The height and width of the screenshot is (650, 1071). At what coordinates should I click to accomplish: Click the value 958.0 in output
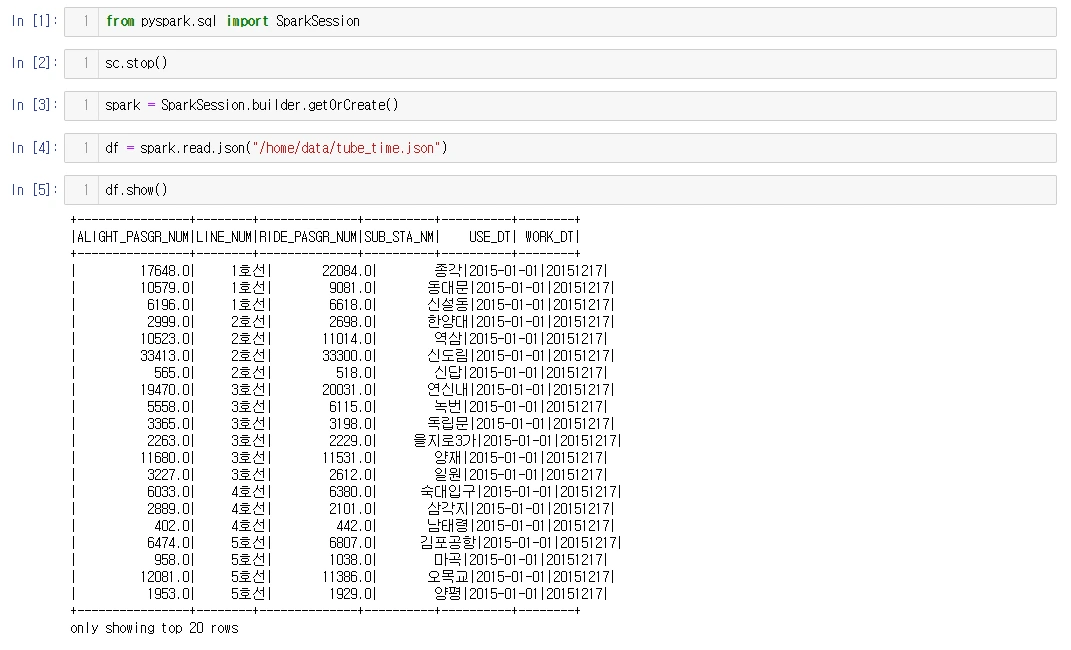pyautogui.click(x=171, y=560)
